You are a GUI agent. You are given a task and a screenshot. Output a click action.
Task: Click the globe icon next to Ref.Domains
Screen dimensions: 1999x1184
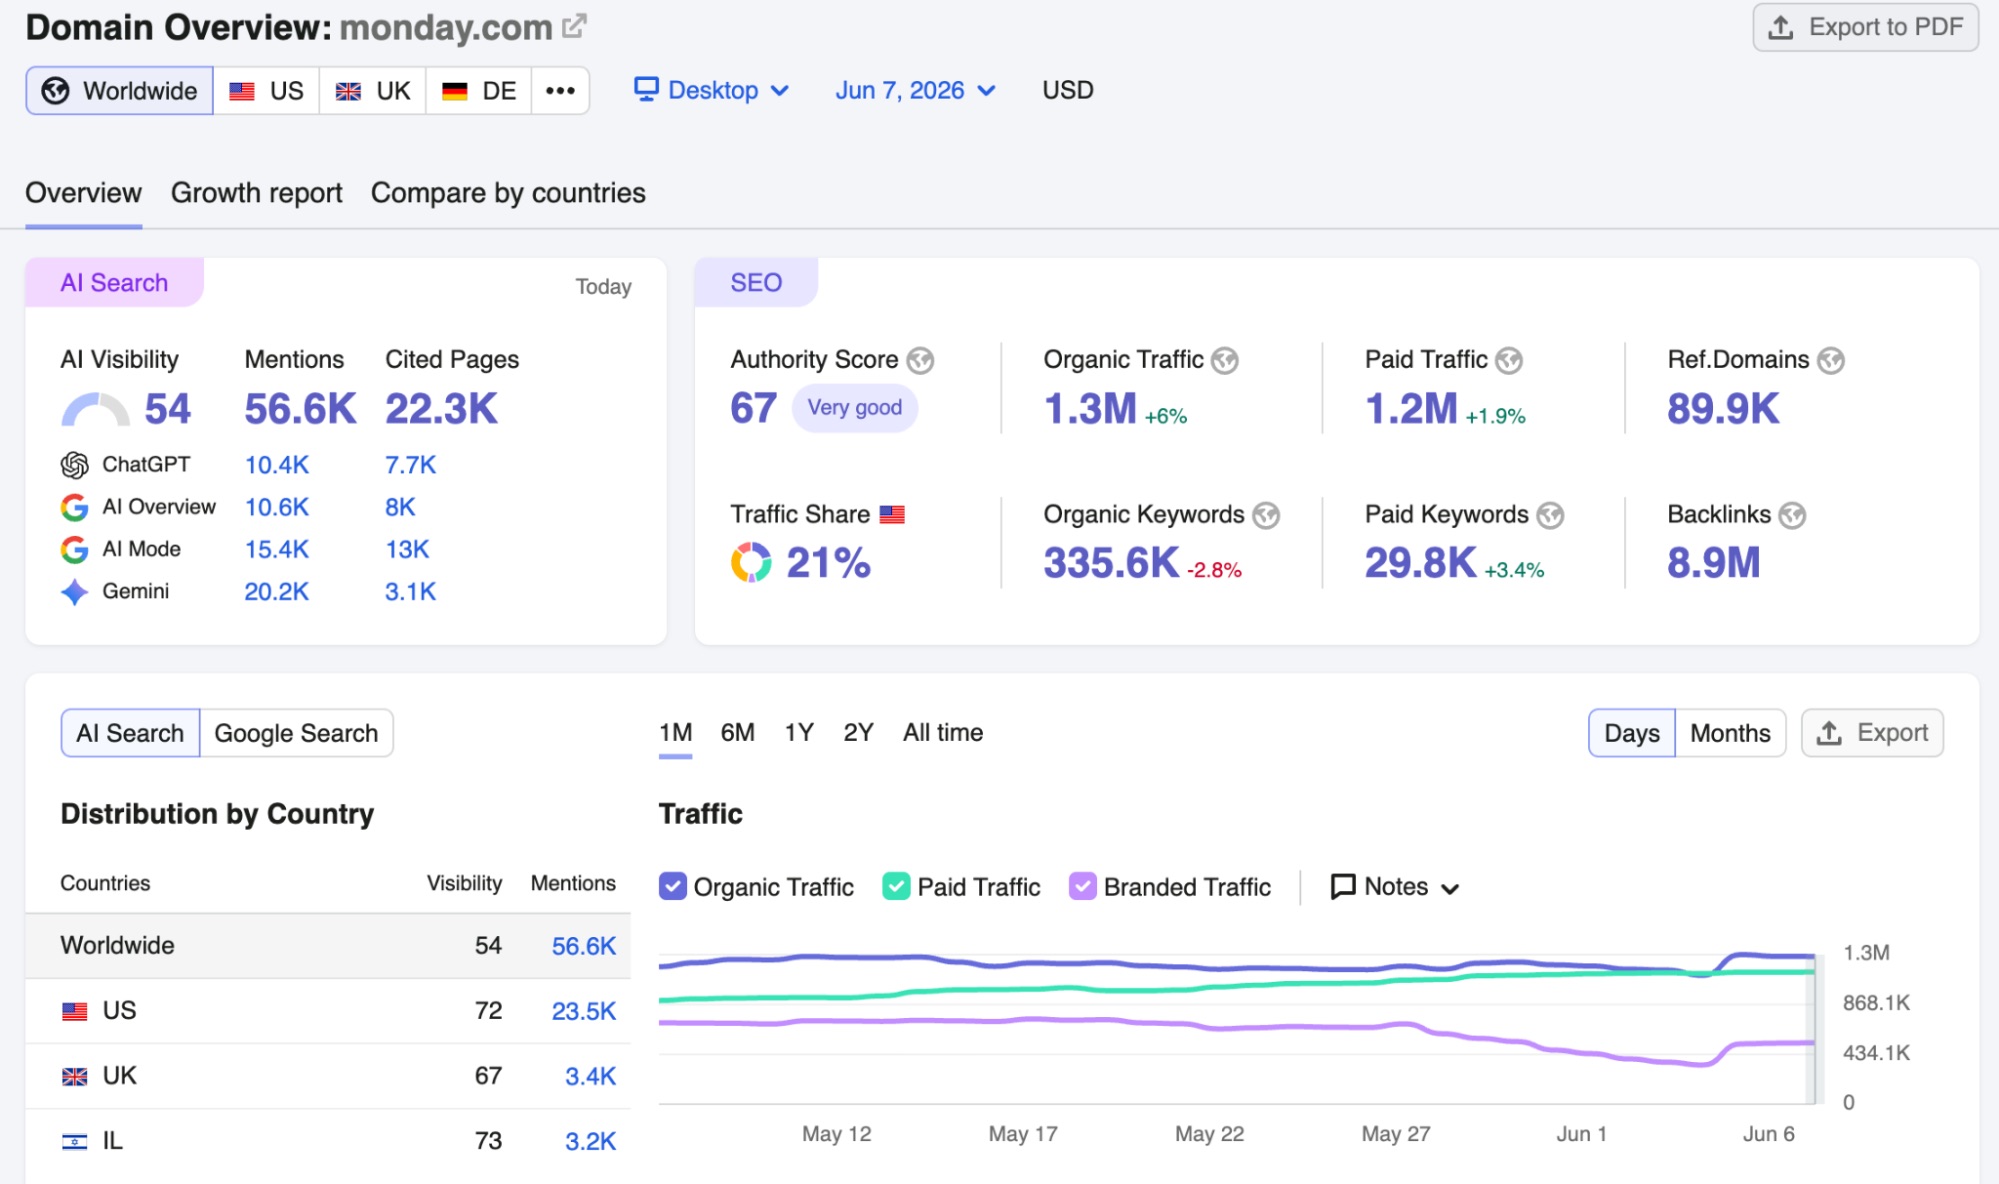1831,360
